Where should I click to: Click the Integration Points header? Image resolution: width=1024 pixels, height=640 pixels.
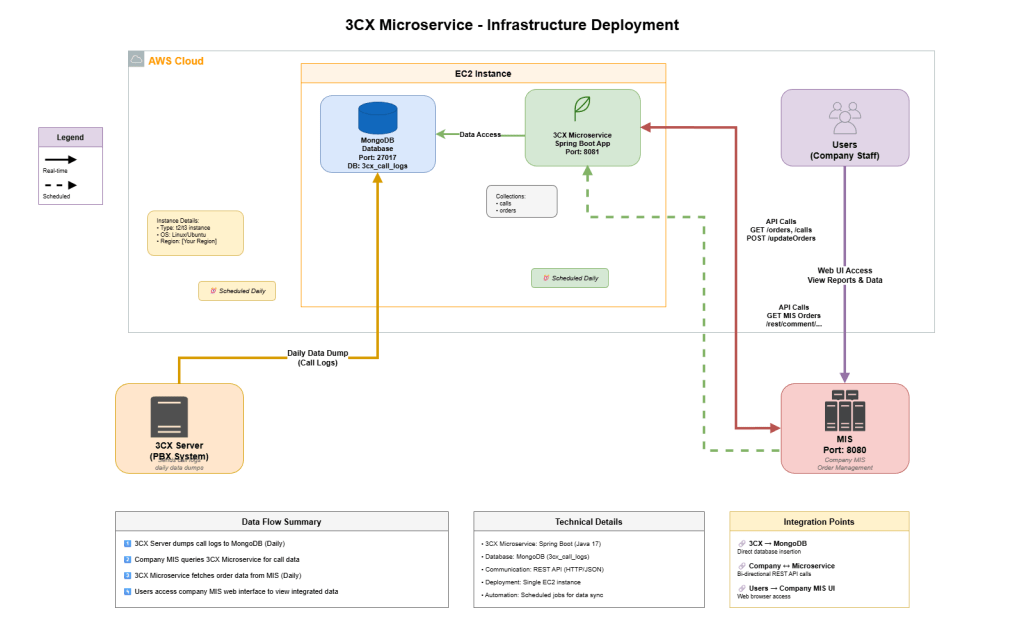(x=818, y=520)
